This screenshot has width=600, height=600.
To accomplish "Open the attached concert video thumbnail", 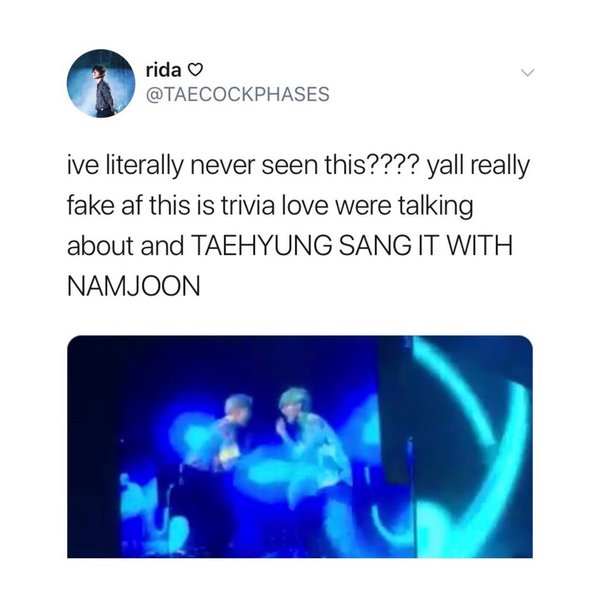I will pyautogui.click(x=300, y=446).
